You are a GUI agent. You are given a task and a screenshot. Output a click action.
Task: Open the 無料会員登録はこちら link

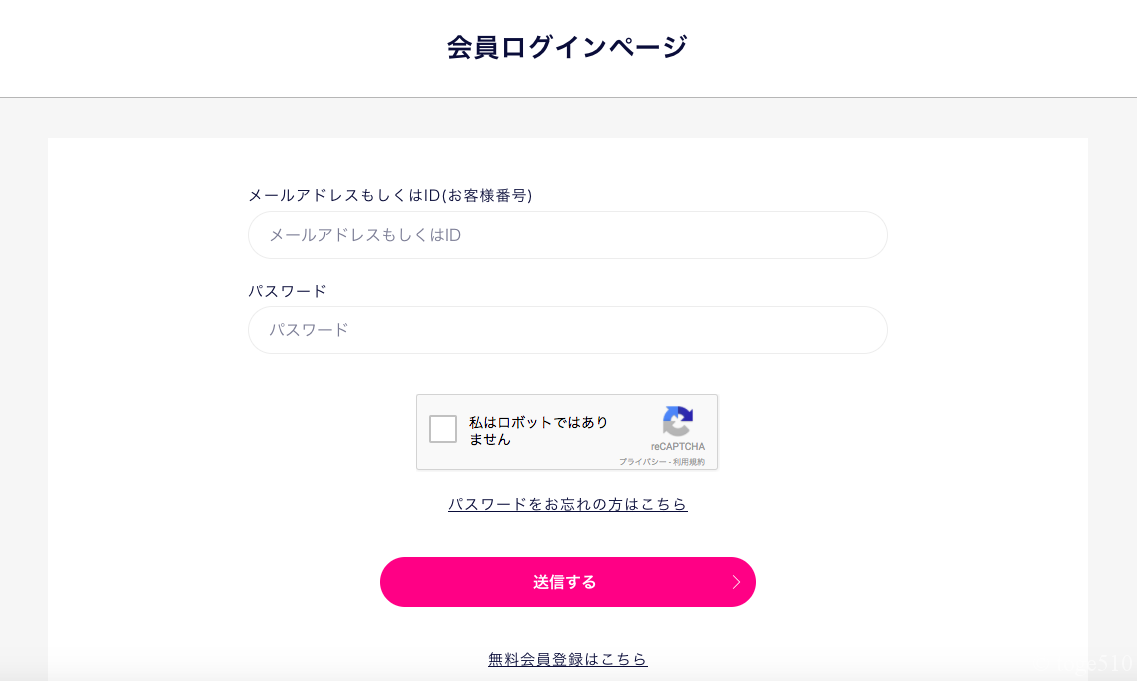coord(567,659)
